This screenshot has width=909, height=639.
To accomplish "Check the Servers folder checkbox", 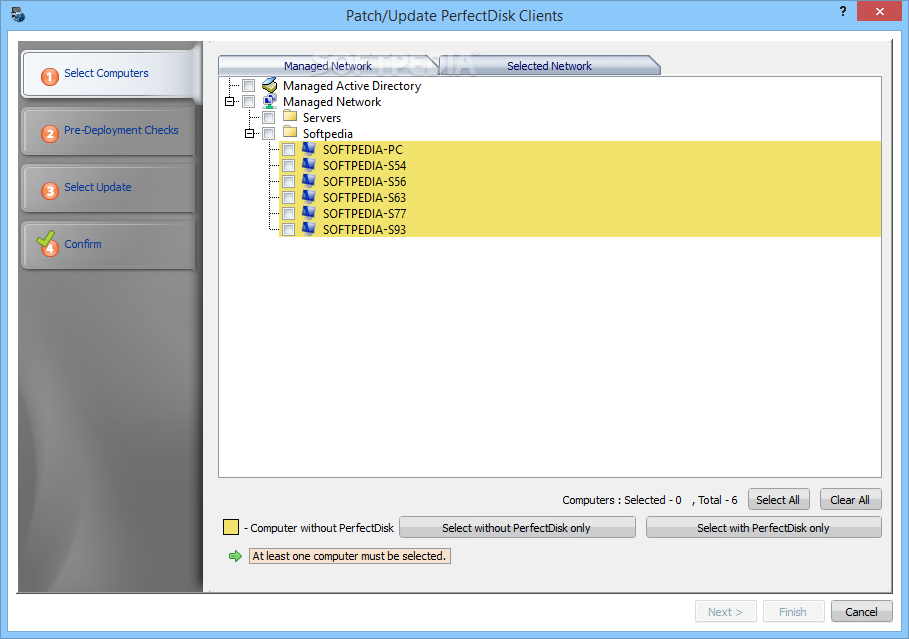I will click(x=268, y=118).
